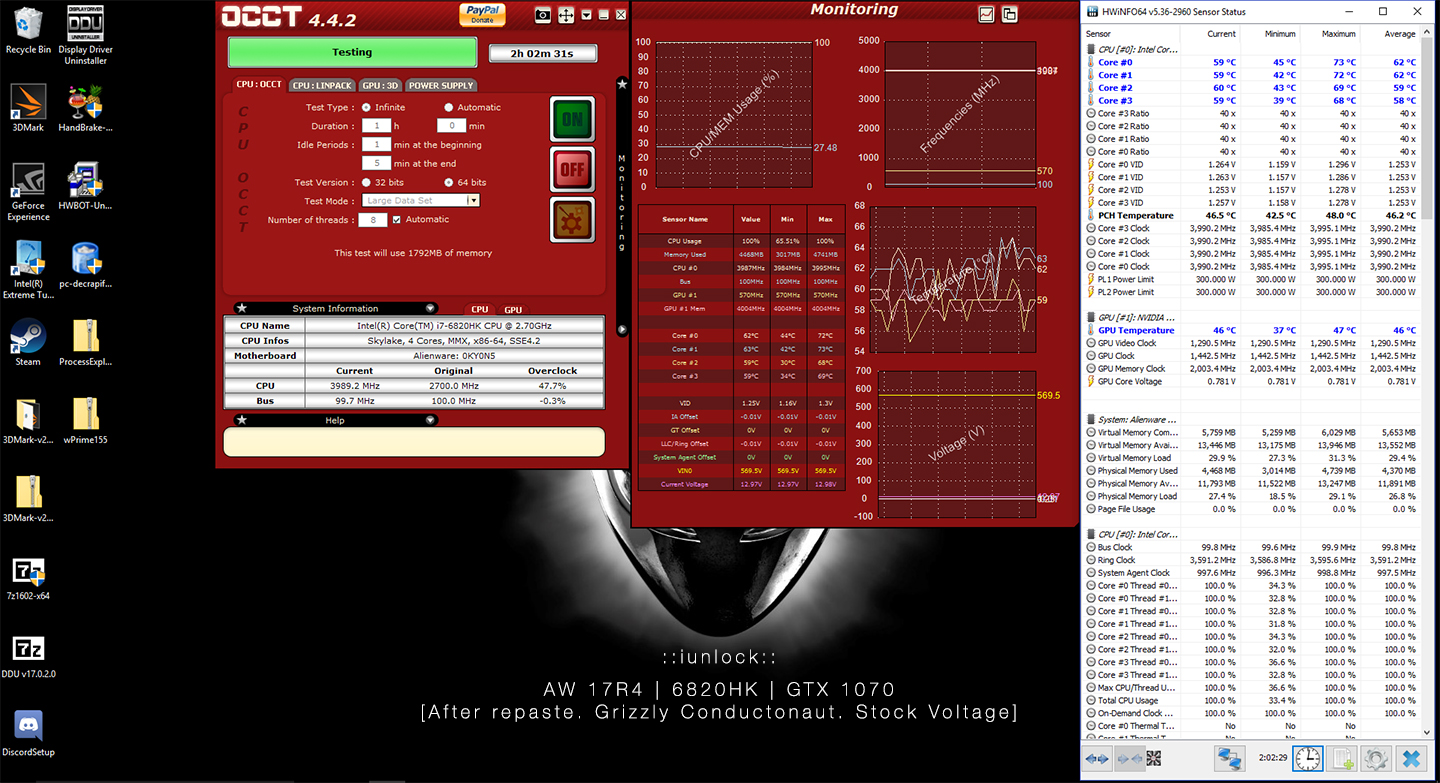Image resolution: width=1440 pixels, height=783 pixels.
Task: Open HWiNFO sensor settings gear
Action: pos(1377,759)
